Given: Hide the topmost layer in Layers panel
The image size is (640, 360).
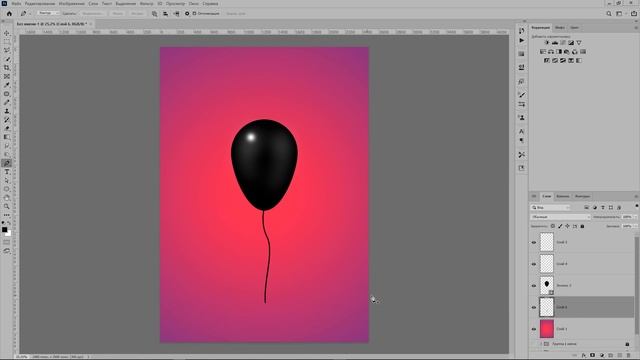Looking at the screenshot, I should pyautogui.click(x=534, y=242).
